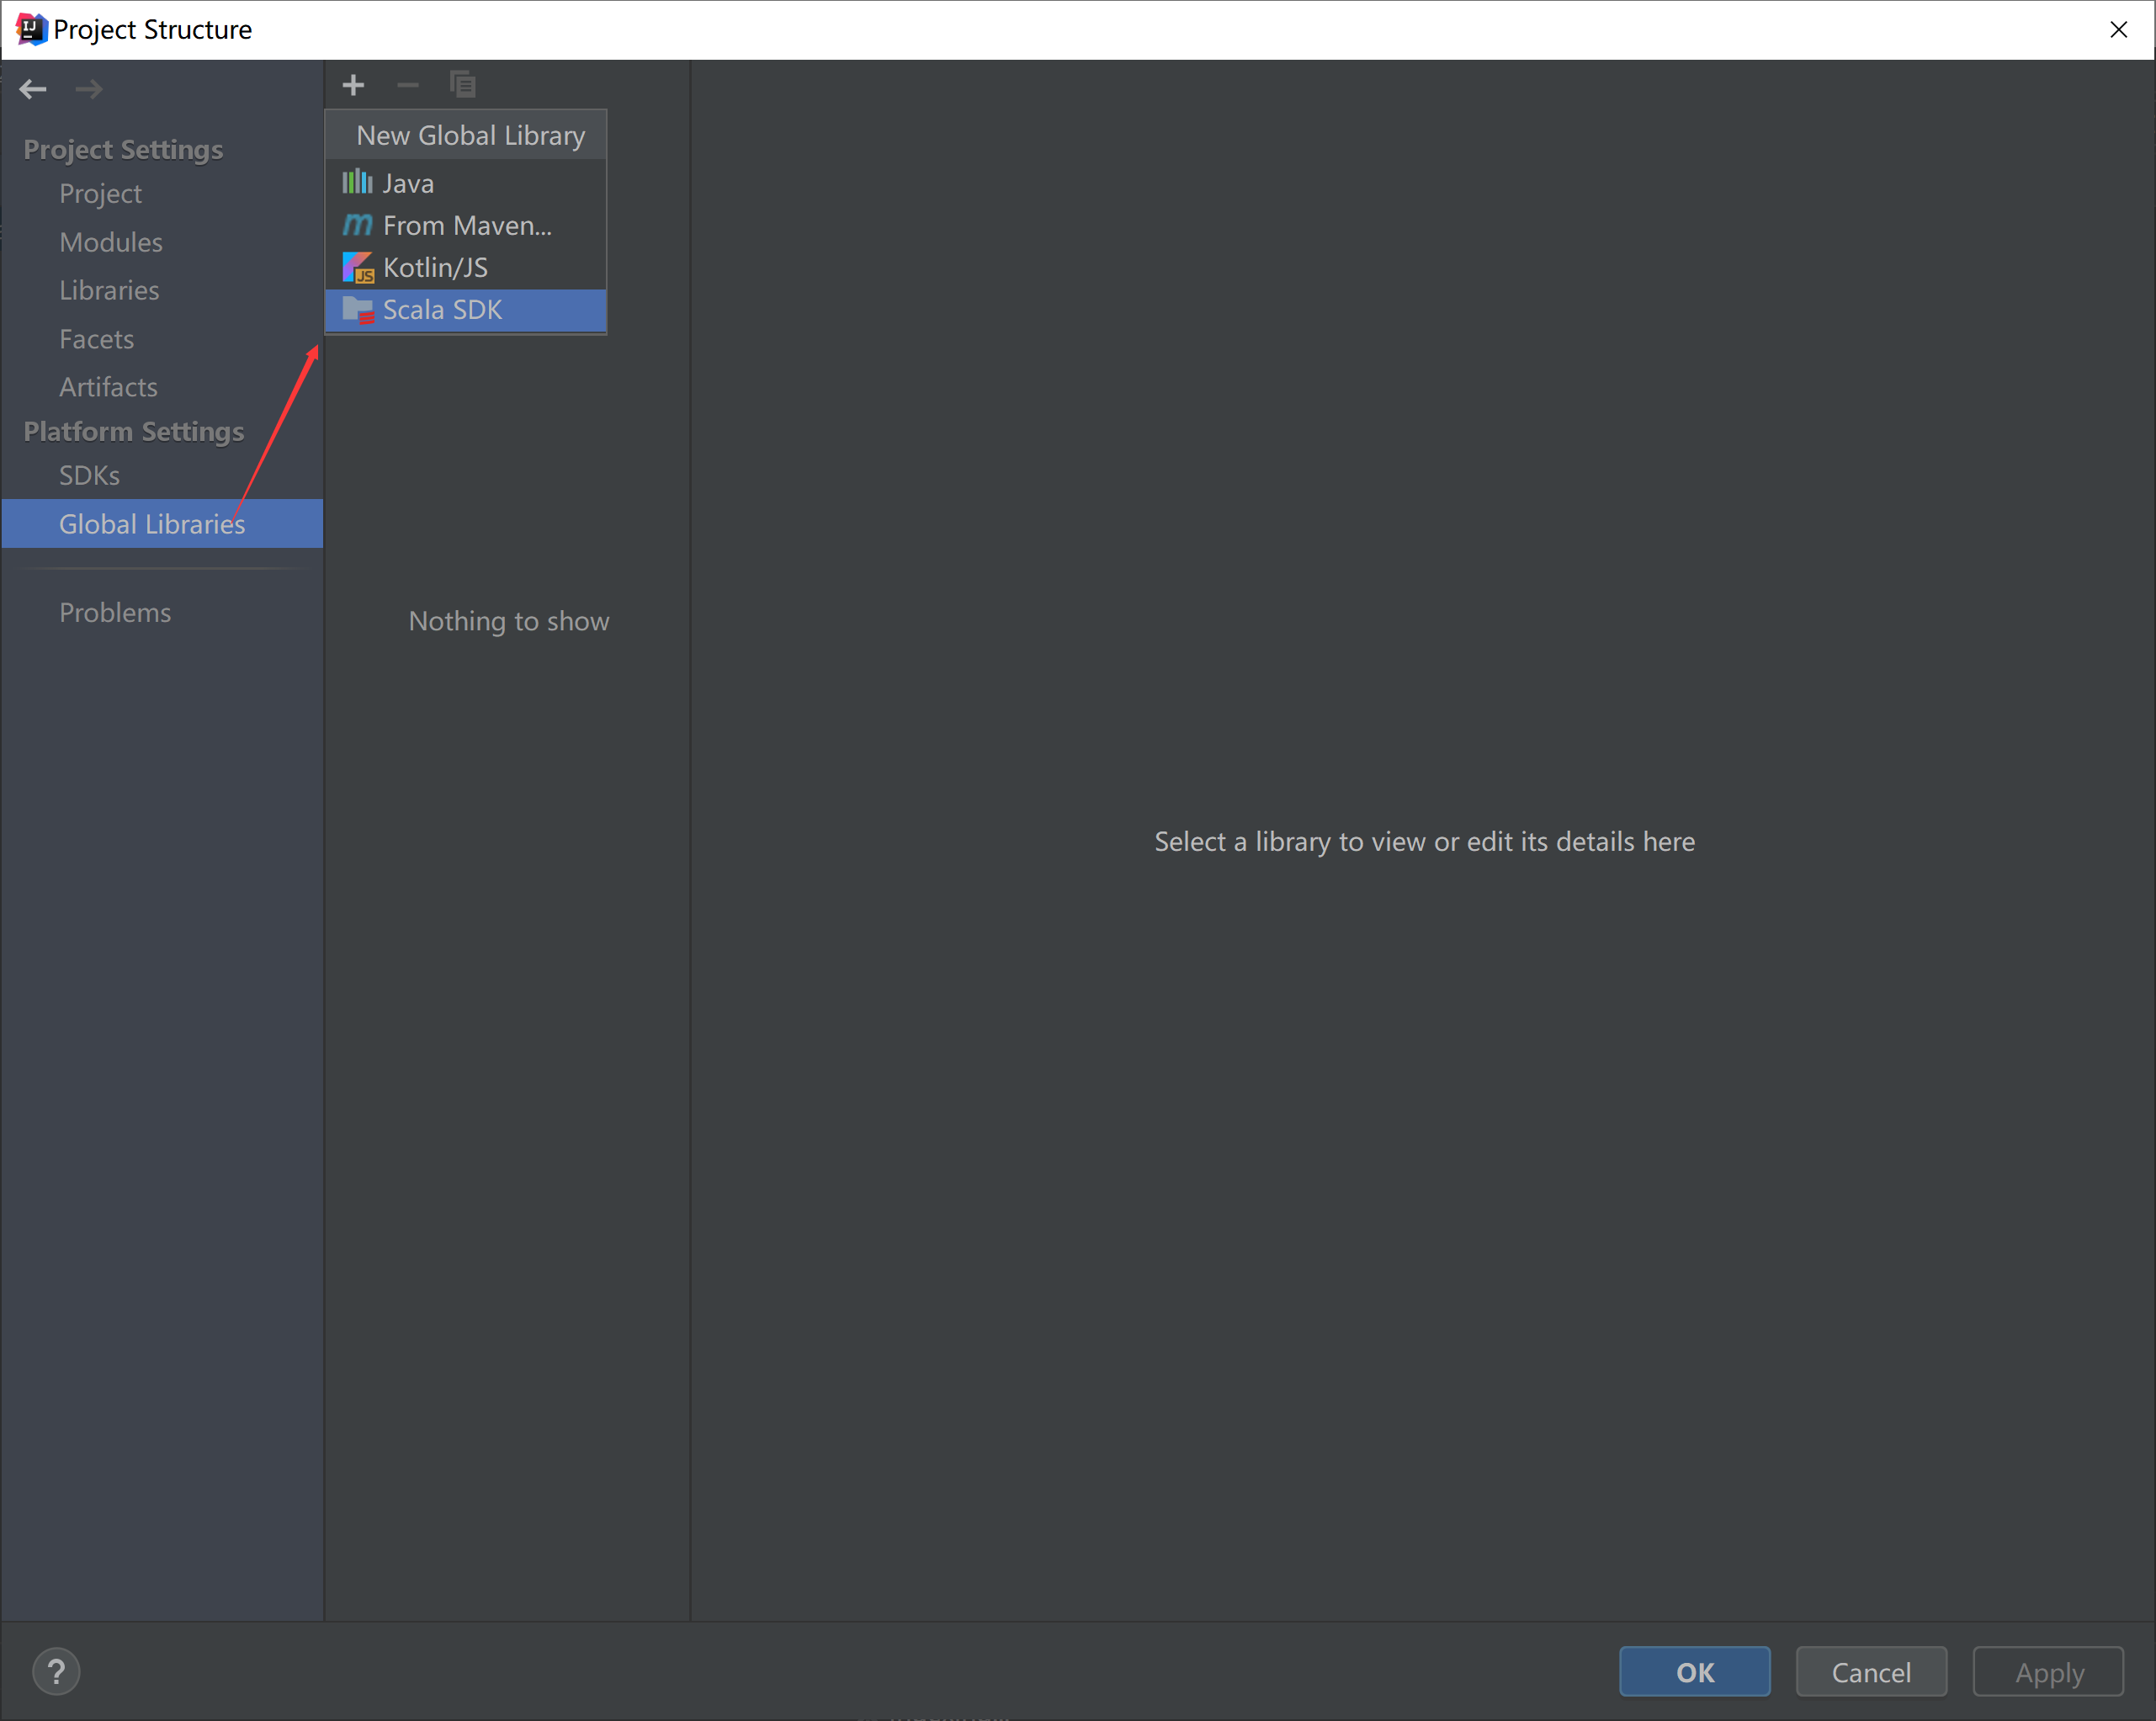Viewport: 2156px width, 1721px height.
Task: Choose Java library from popup
Action: [x=407, y=184]
